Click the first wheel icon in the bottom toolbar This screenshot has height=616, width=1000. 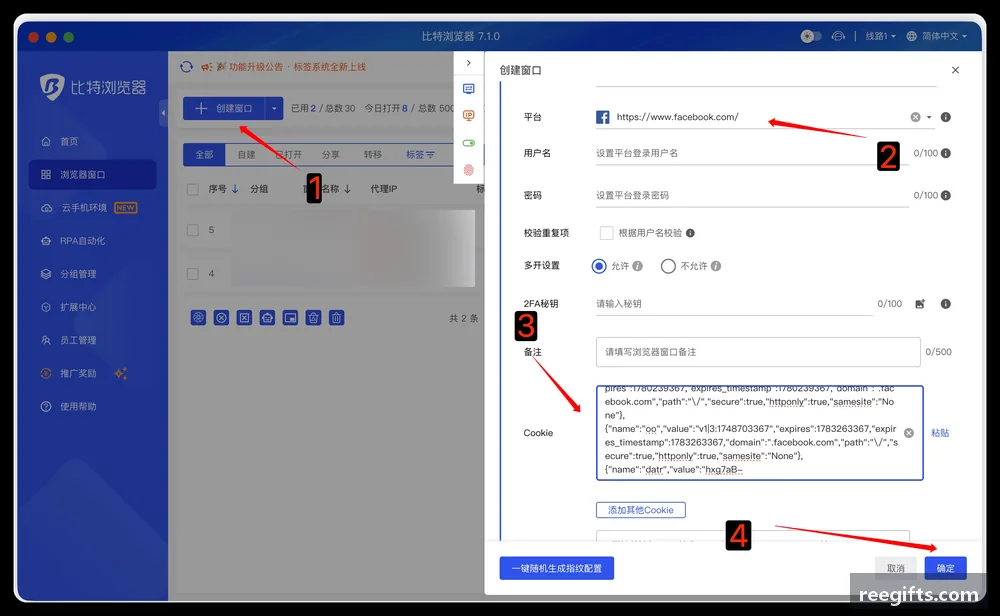[198, 318]
